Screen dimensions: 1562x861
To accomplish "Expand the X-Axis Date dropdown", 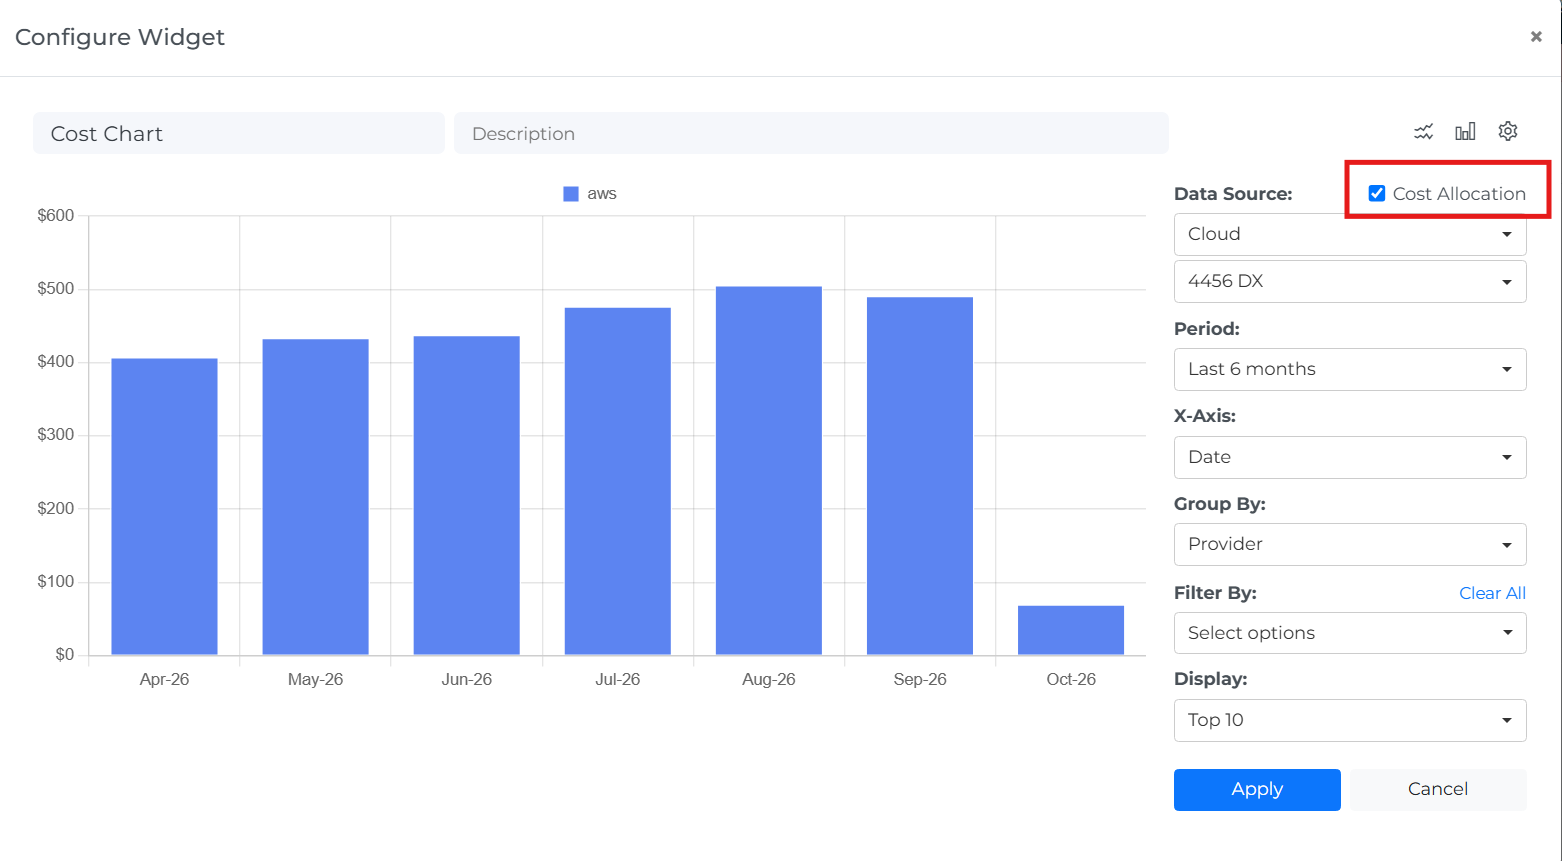I will tap(1350, 457).
